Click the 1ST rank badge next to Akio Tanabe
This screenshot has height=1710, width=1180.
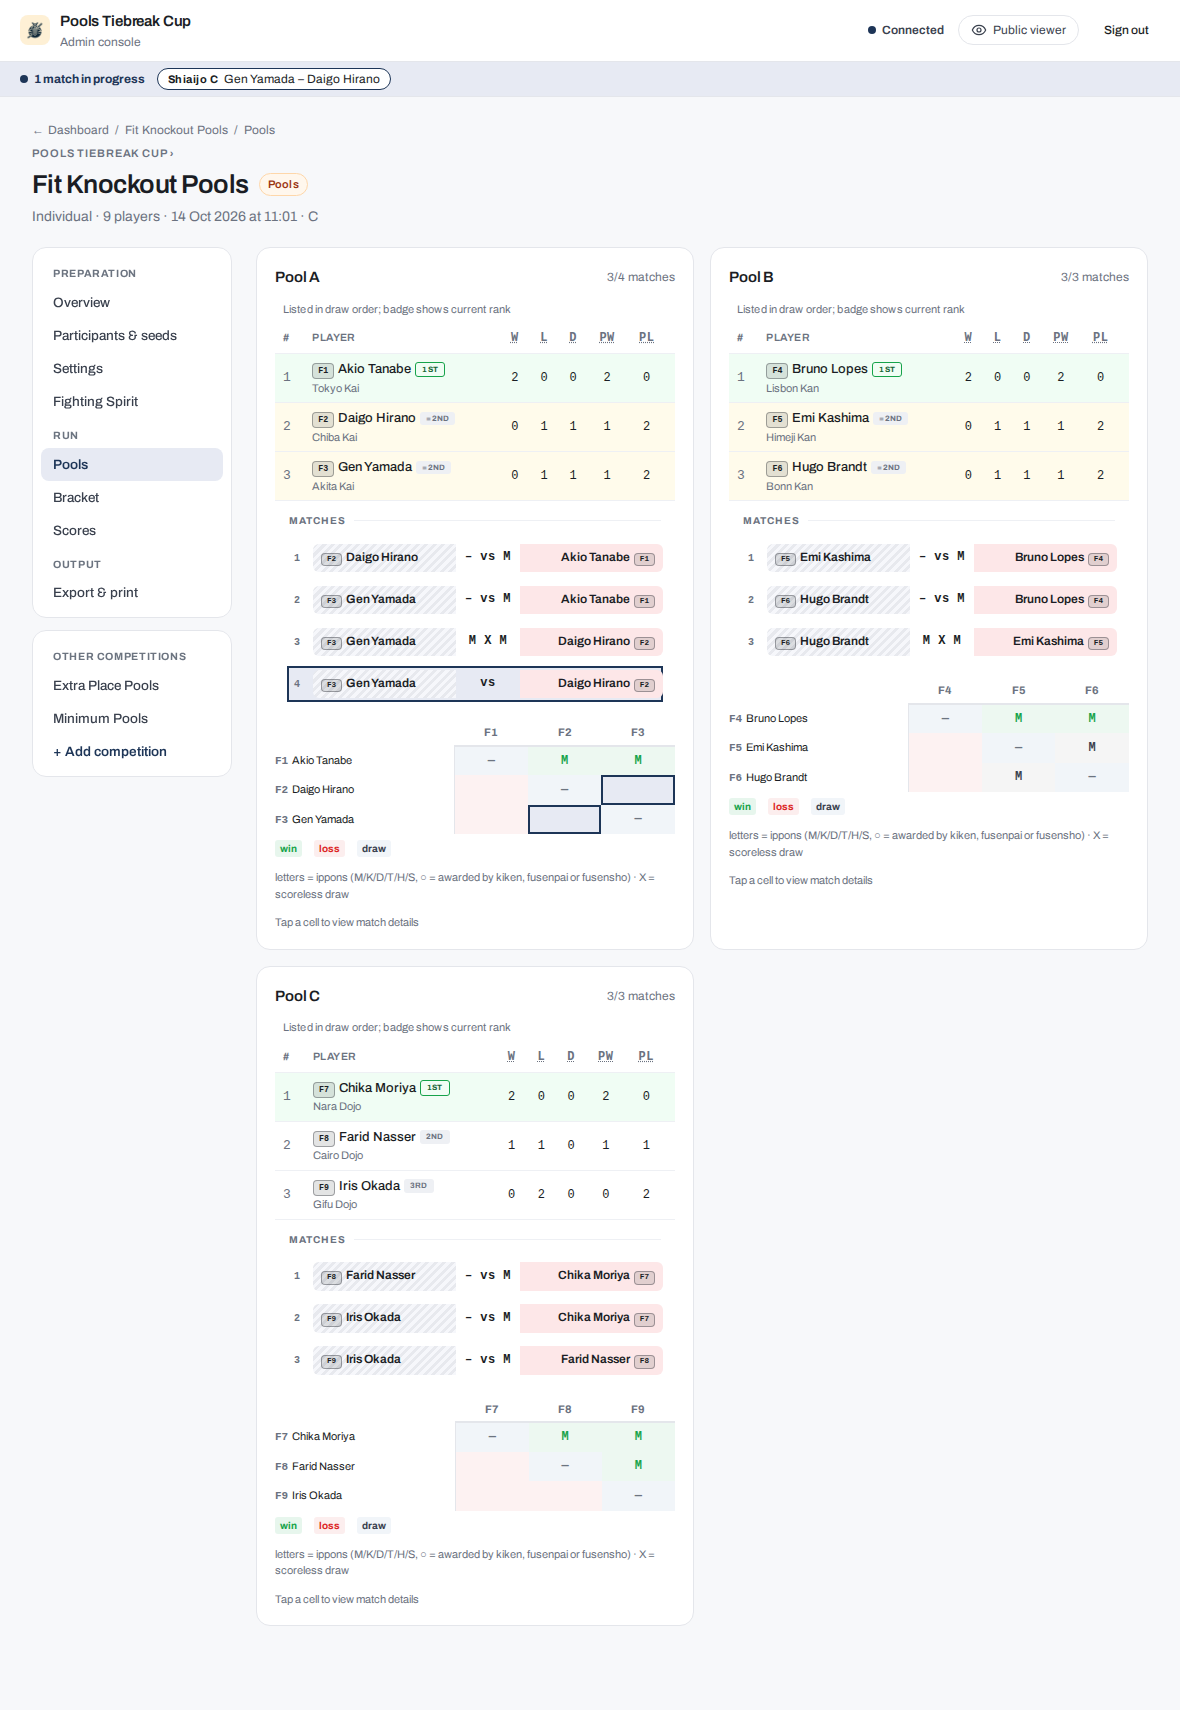tap(430, 369)
